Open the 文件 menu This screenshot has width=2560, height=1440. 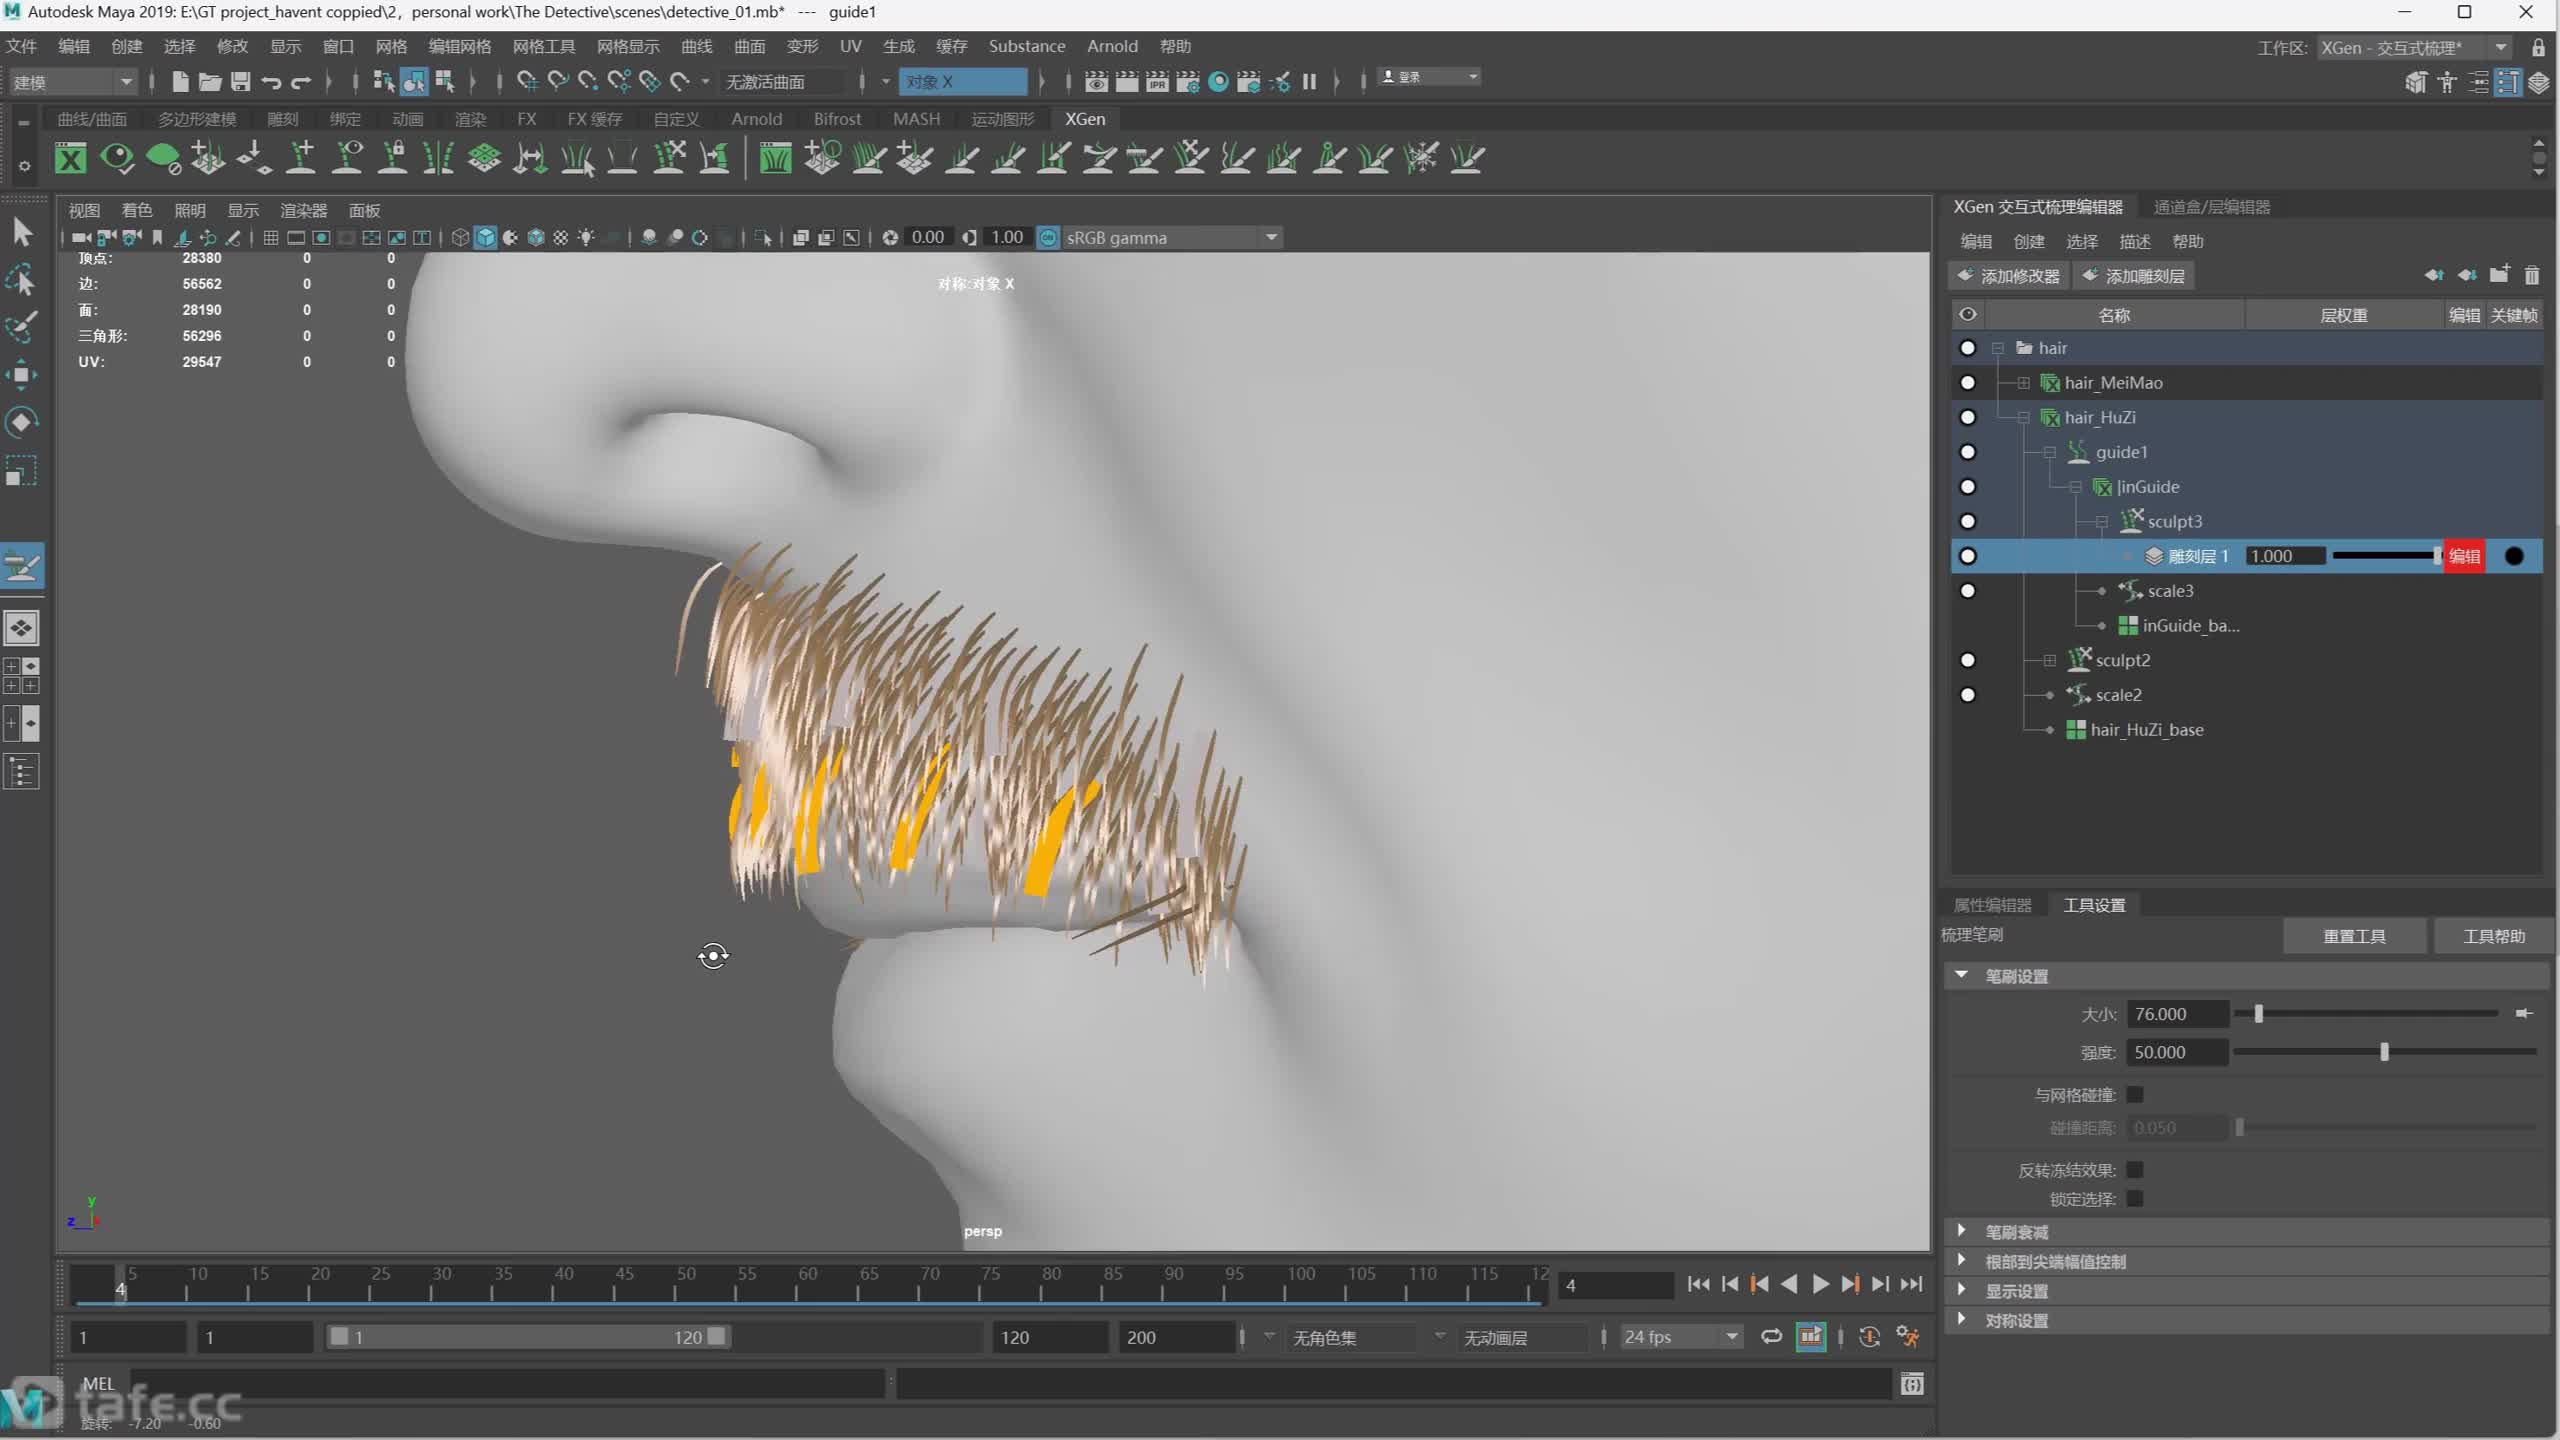pyautogui.click(x=21, y=46)
